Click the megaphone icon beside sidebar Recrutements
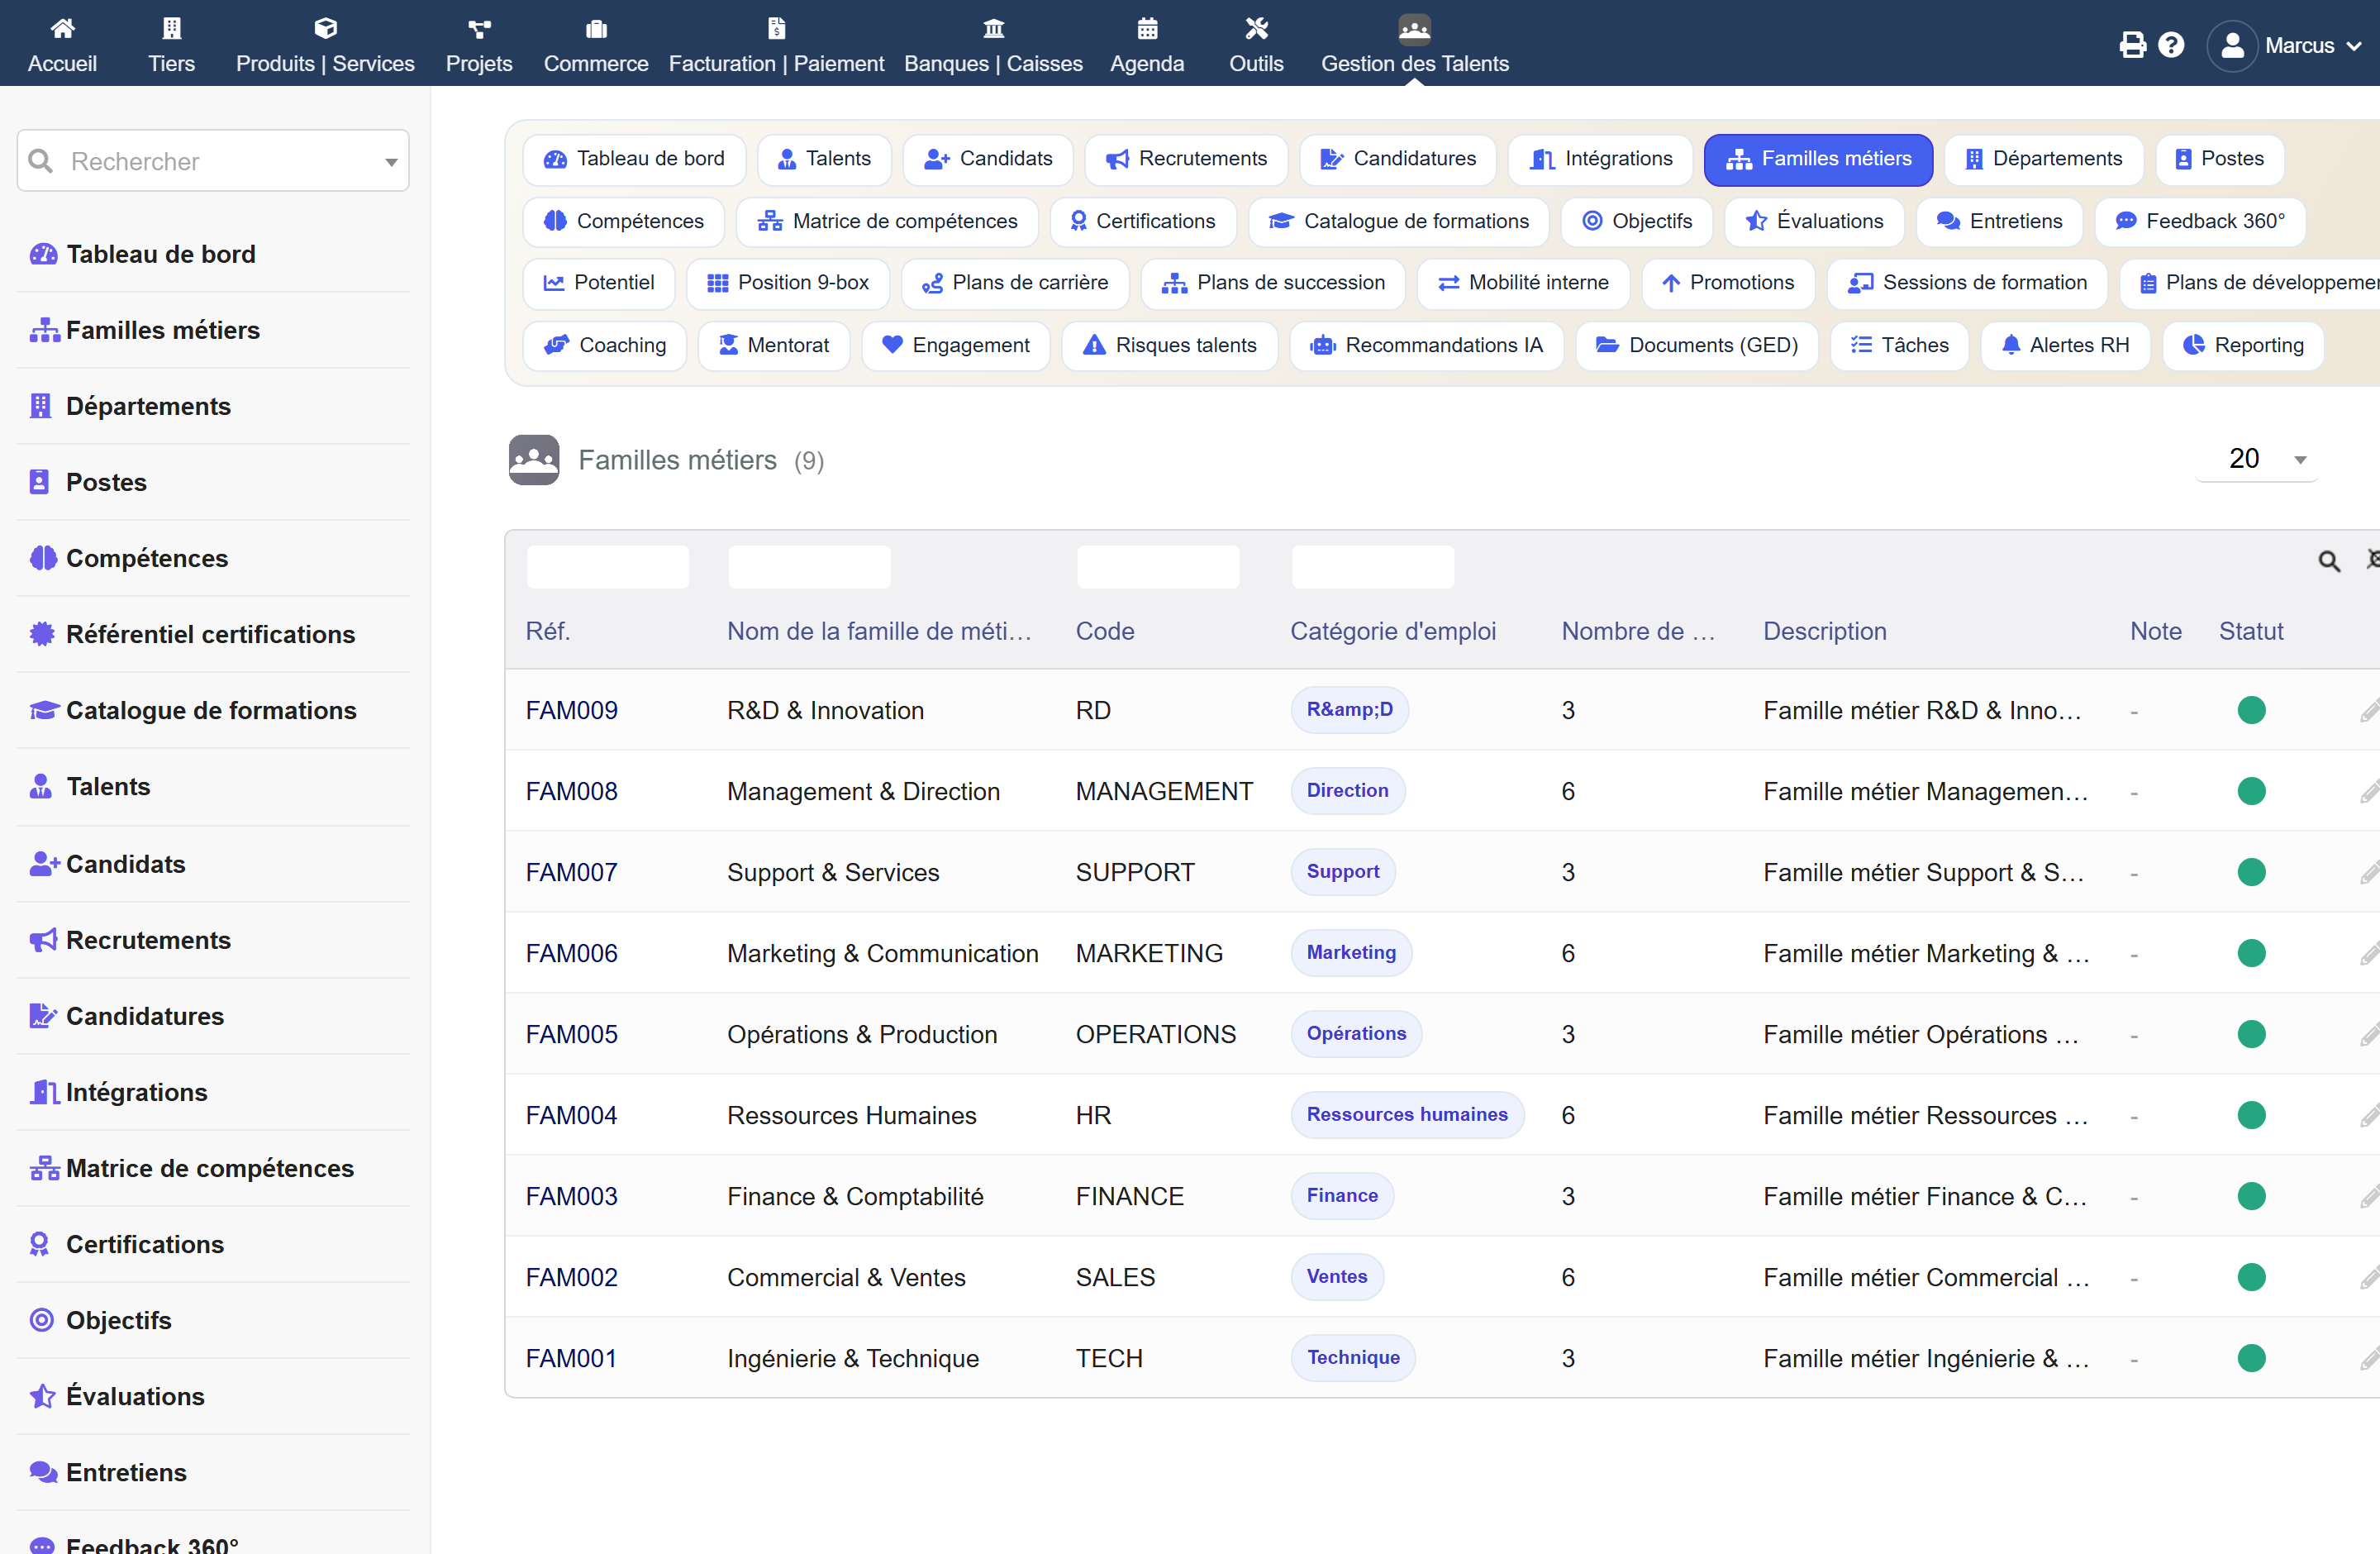2380x1554 pixels. (x=43, y=940)
